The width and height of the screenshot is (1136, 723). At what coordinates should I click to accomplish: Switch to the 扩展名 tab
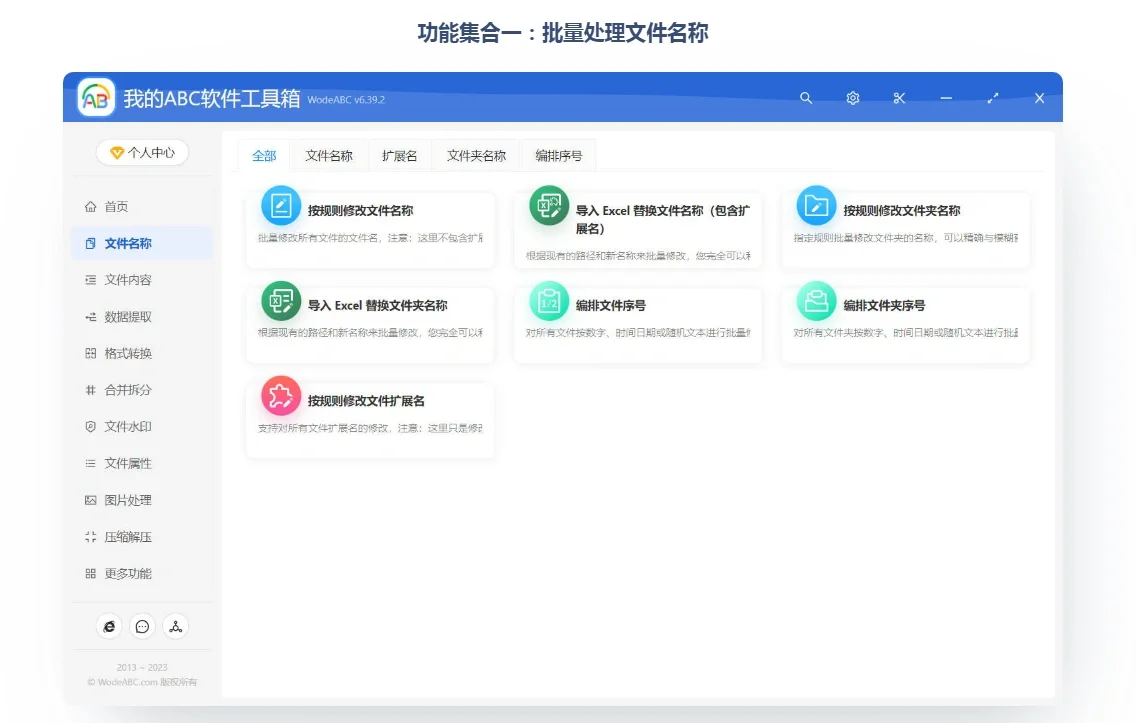click(399, 156)
